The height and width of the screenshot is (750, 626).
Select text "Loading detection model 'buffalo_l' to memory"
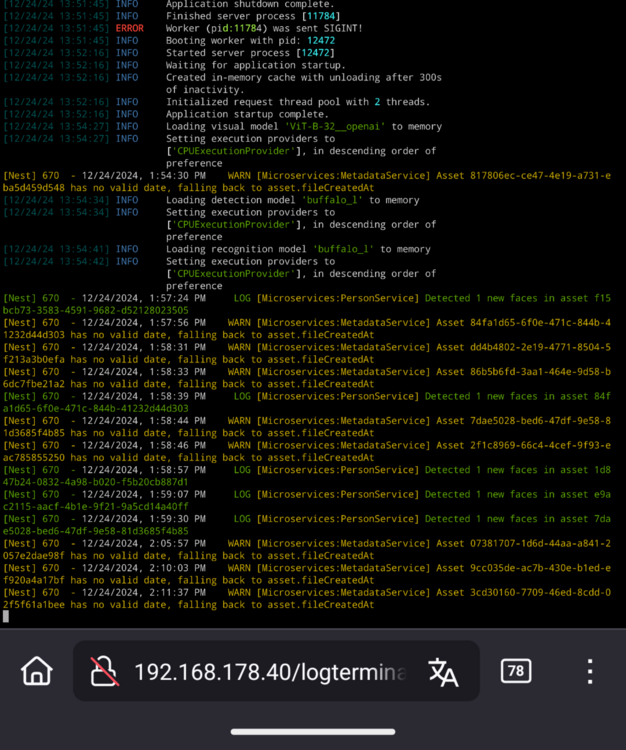(x=293, y=200)
